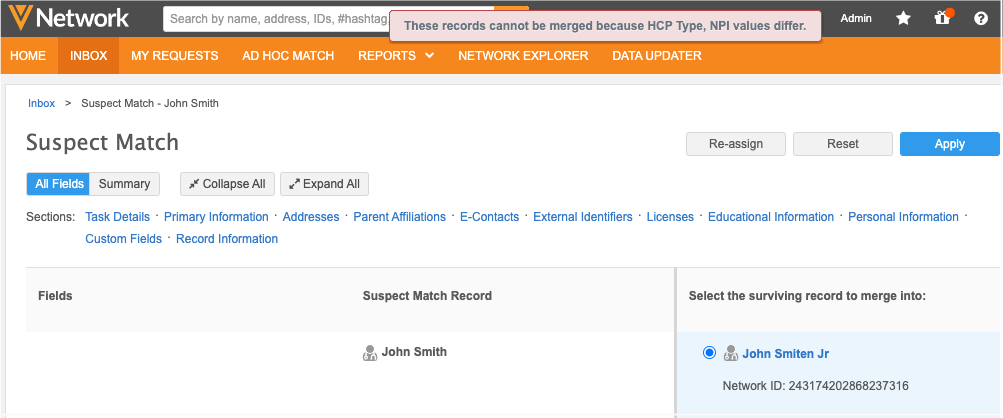The image size is (1003, 418).
Task: Open the favorites star icon
Action: [903, 18]
